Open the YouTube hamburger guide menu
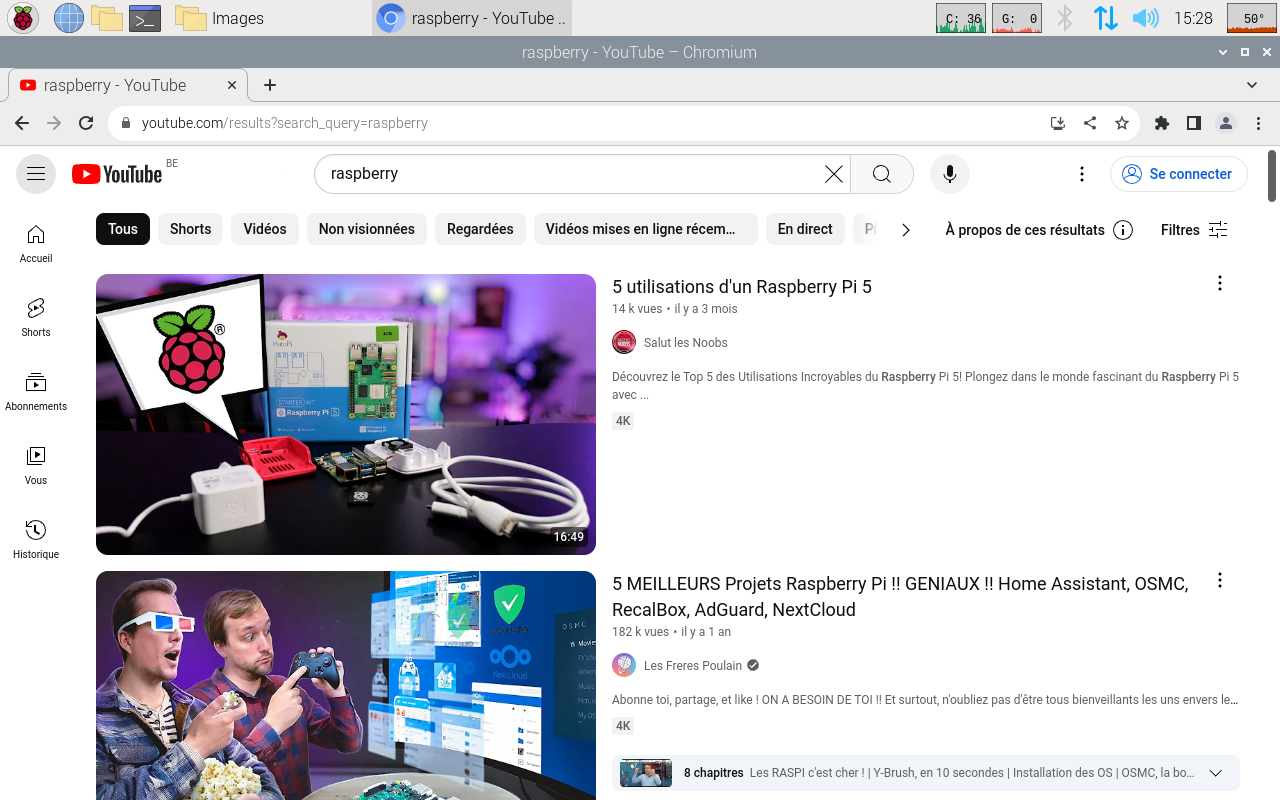1280x800 pixels. [x=36, y=174]
